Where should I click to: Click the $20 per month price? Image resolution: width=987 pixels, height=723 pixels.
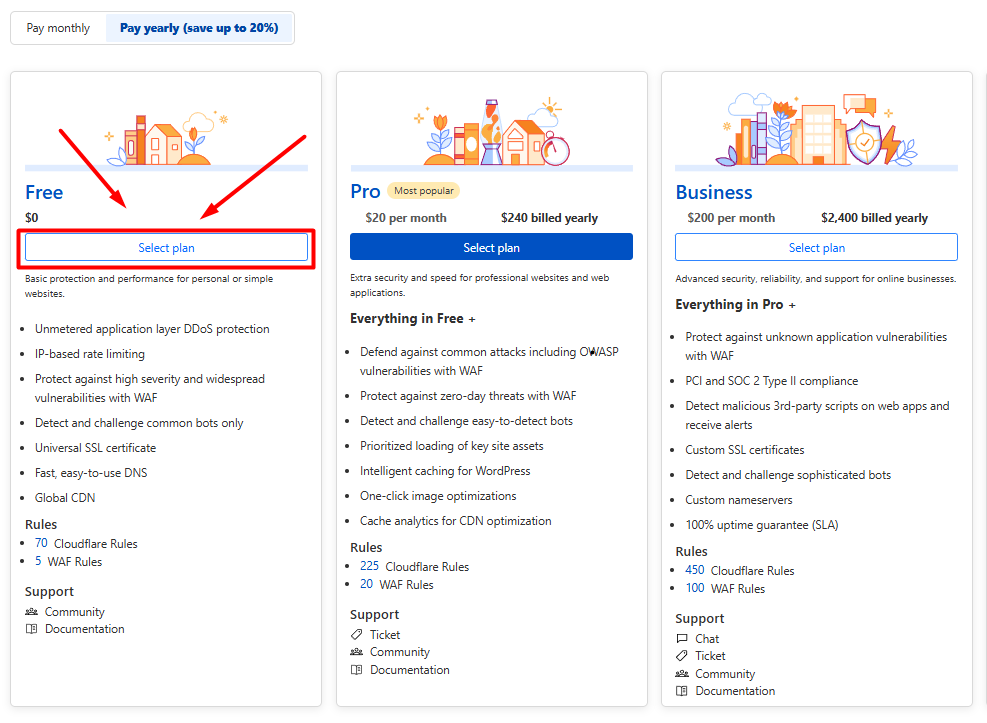coord(406,218)
